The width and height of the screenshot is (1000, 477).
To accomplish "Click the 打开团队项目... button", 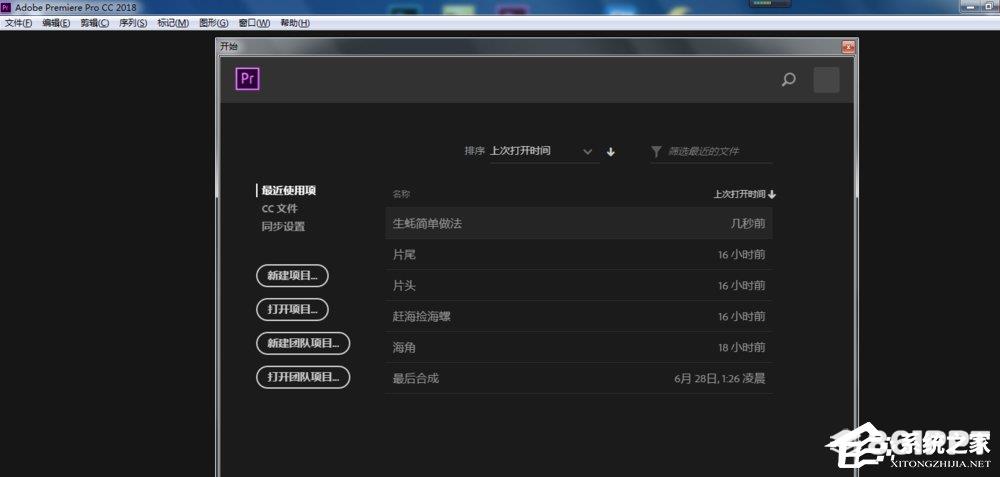I will pos(303,377).
